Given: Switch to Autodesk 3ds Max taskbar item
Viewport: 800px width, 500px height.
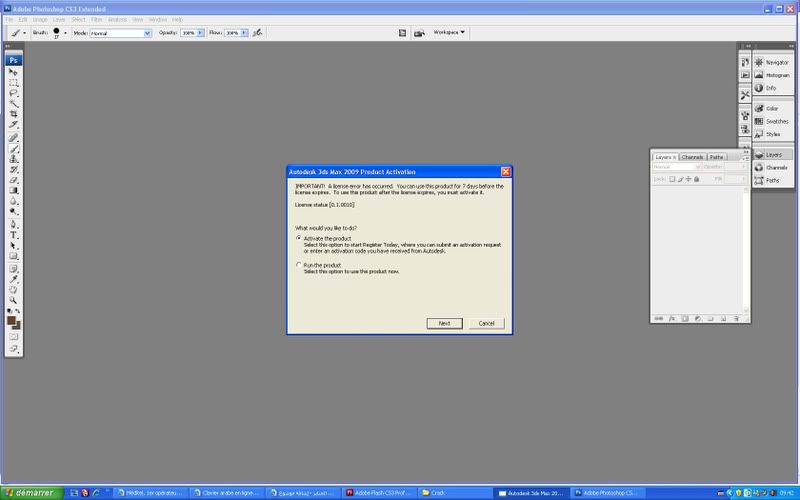Looking at the screenshot, I should tap(531, 493).
